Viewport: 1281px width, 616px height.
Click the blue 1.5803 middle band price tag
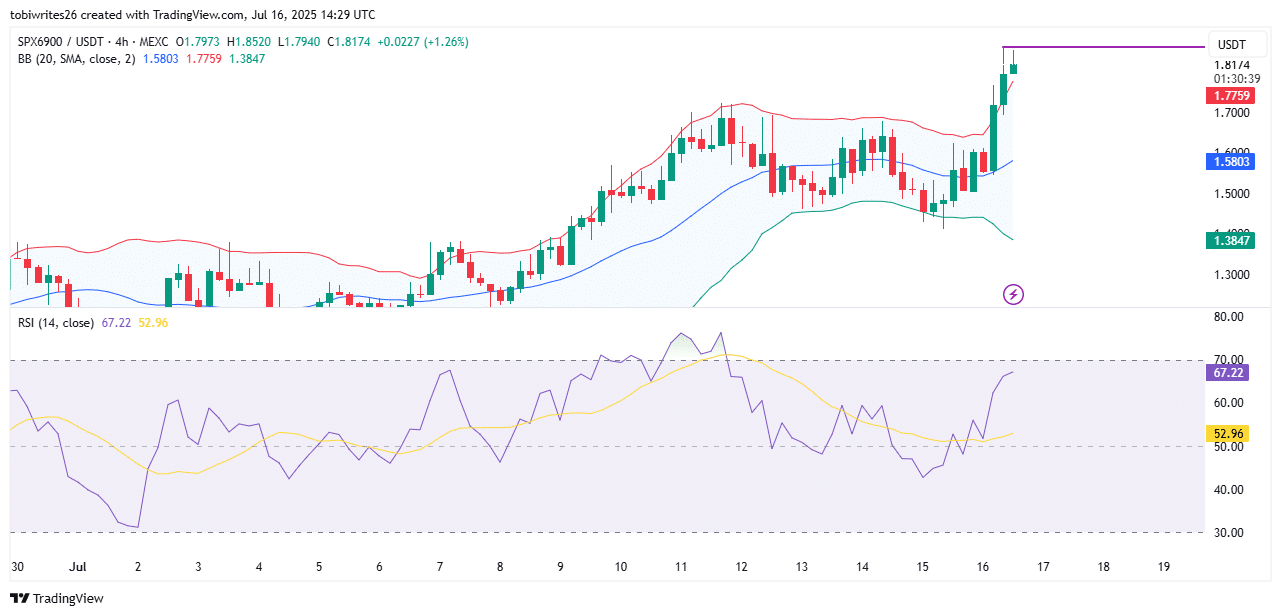[x=1228, y=161]
